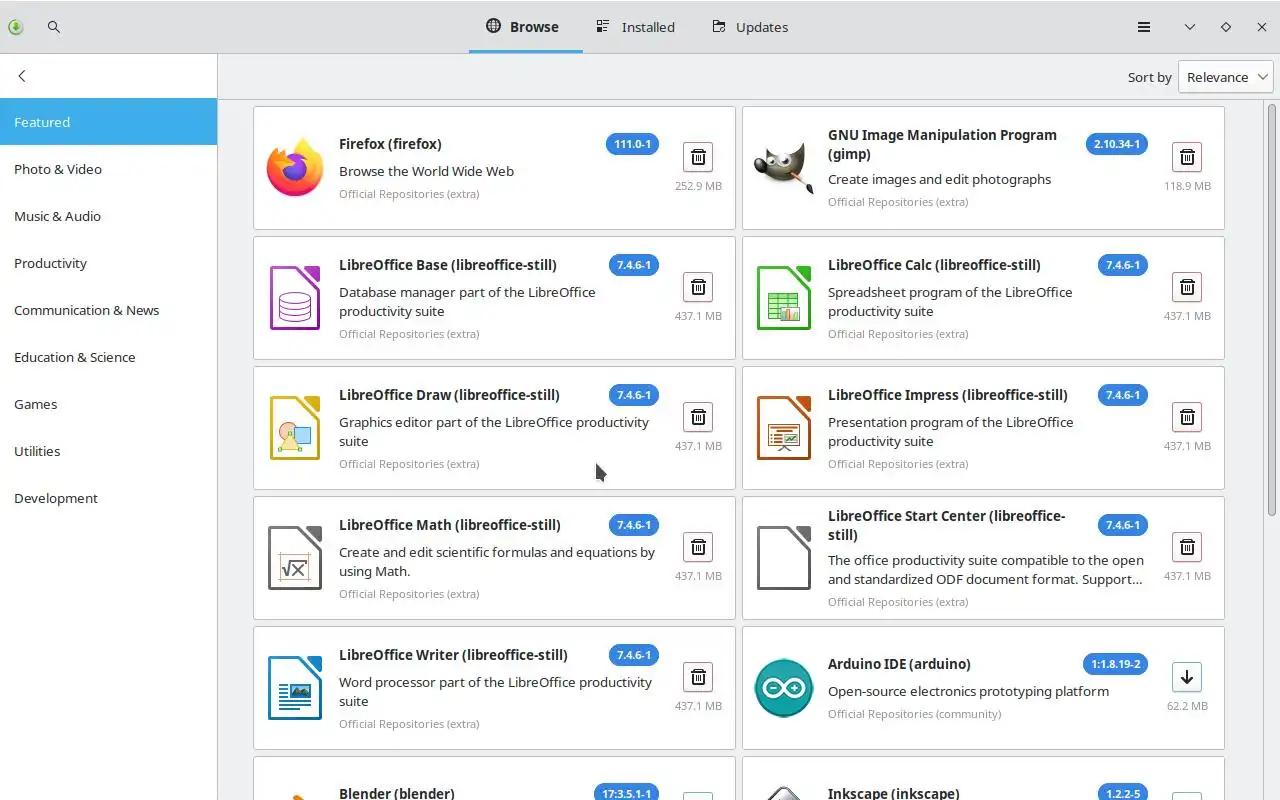Remove LibreOffice Start Center via trash icon
This screenshot has height=800, width=1280.
coord(1187,547)
